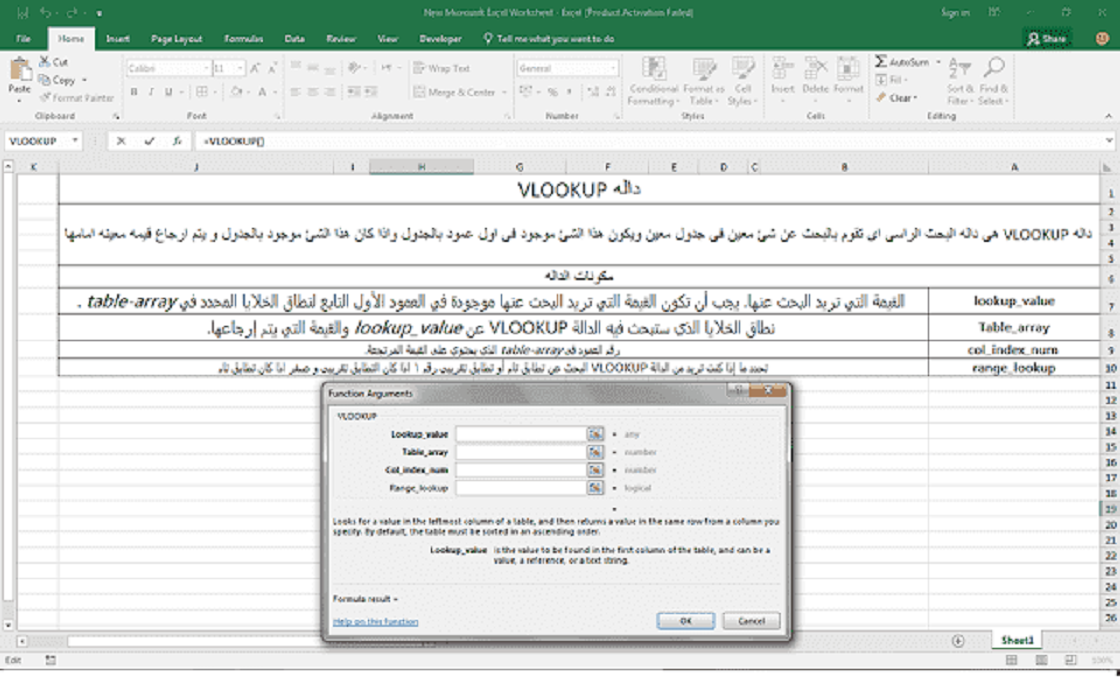Click Merge & Center

click(454, 92)
